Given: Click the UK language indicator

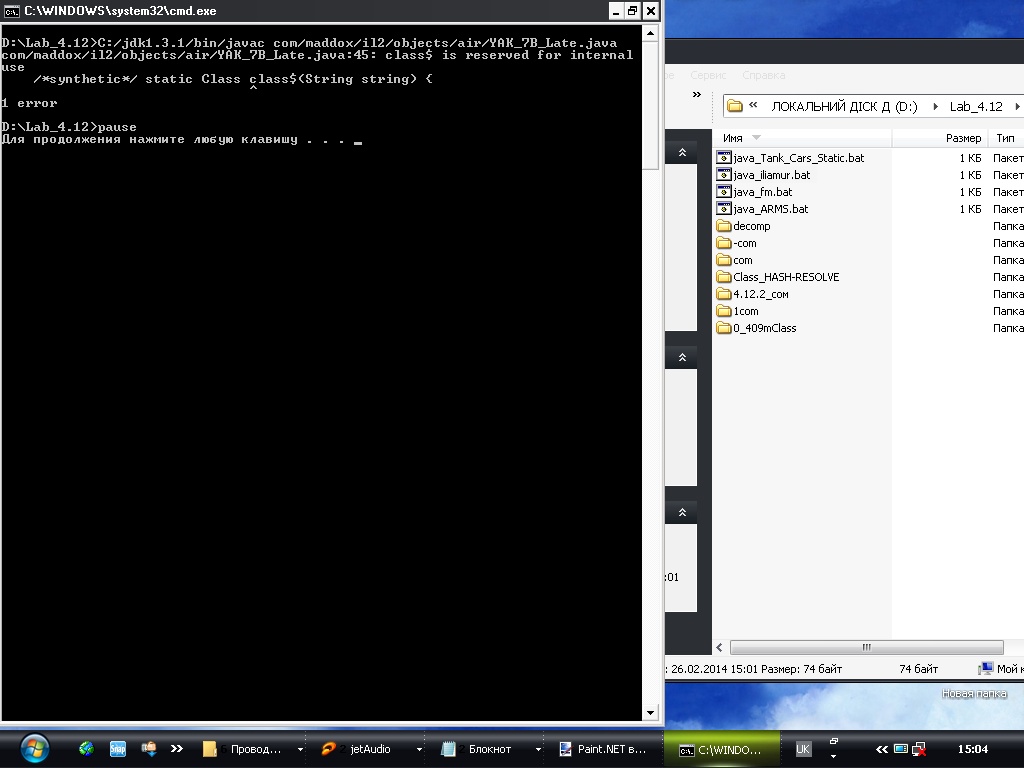Looking at the screenshot, I should [803, 749].
